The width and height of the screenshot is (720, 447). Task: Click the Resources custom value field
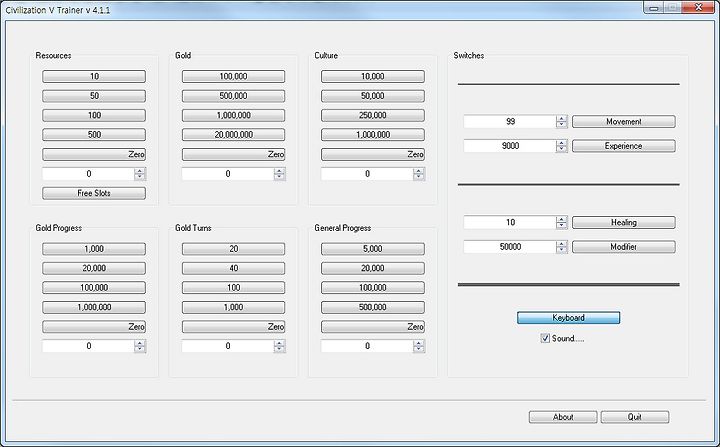tap(89, 174)
